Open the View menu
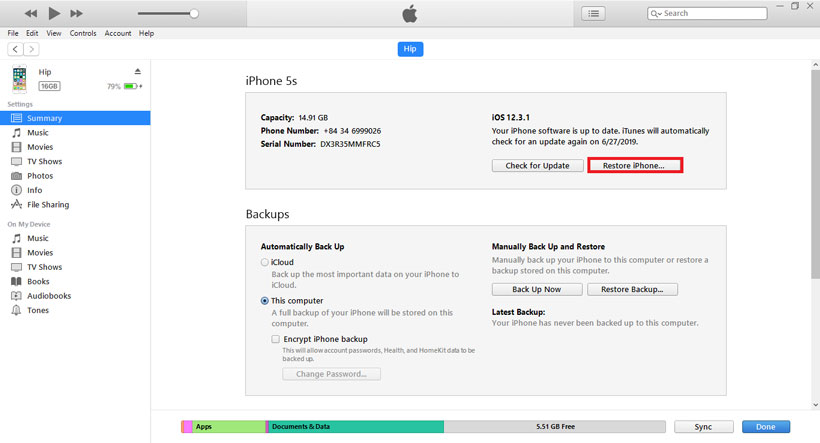The height and width of the screenshot is (443, 820). (x=54, y=33)
